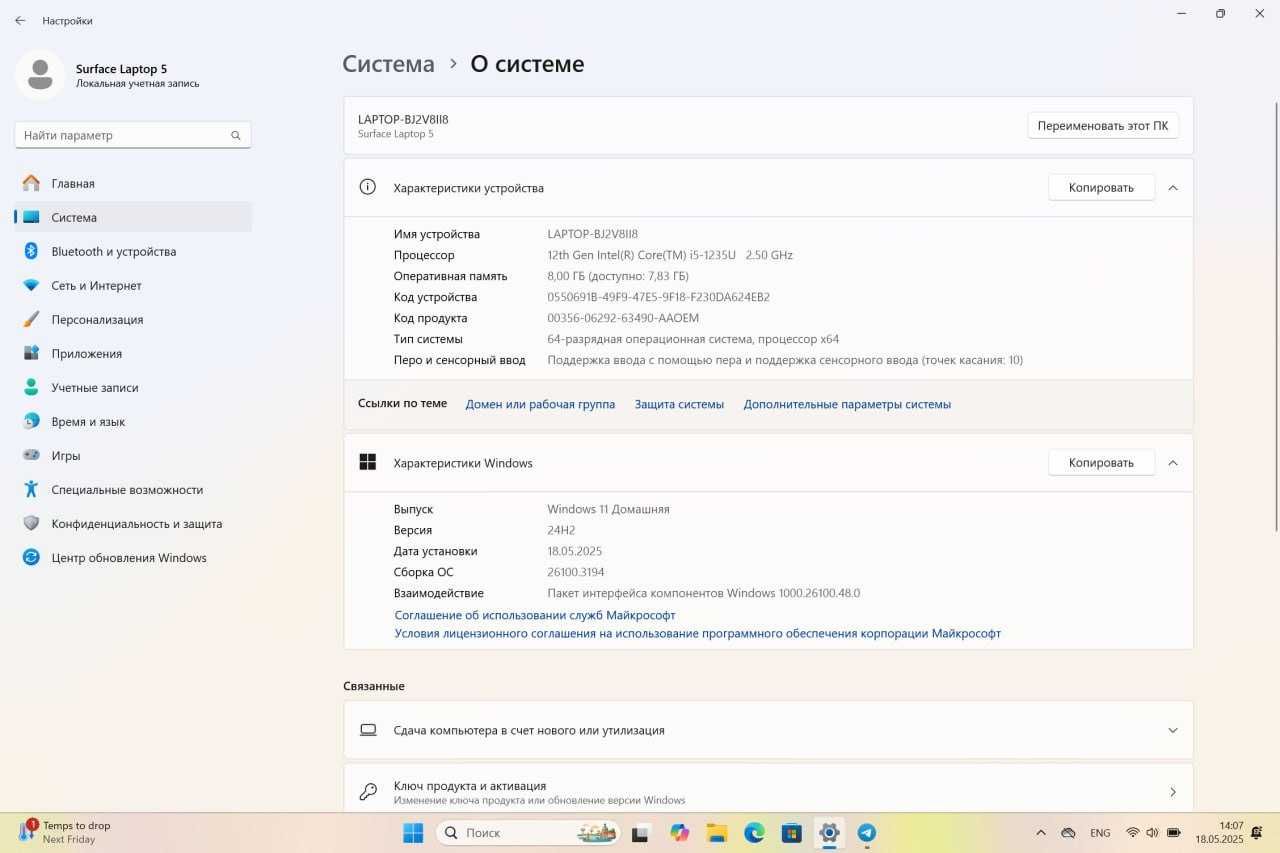Open the Ключ продукта и активация arrow
This screenshot has height=853, width=1280.
(1173, 792)
